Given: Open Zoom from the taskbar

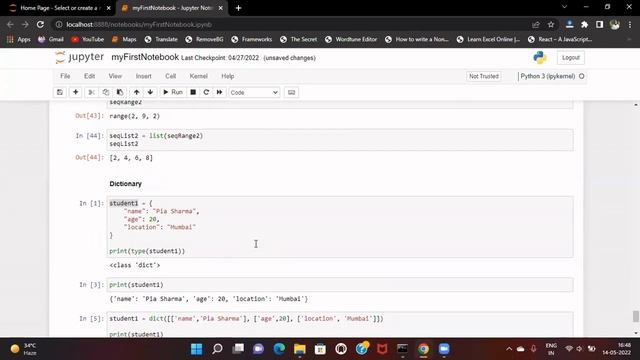Looking at the screenshot, I should point(444,349).
